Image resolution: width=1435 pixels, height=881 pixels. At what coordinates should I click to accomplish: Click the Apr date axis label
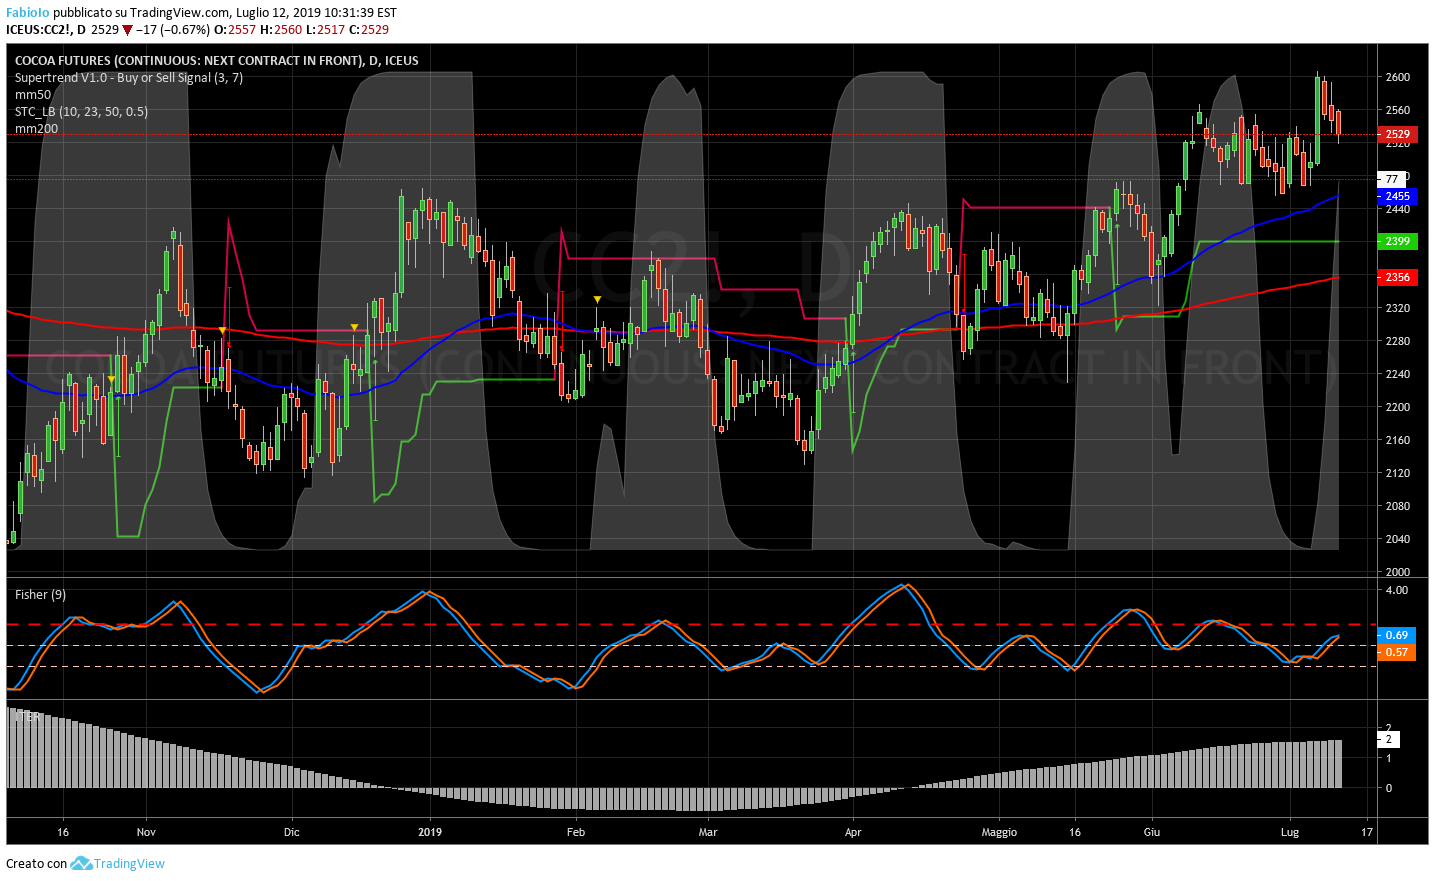tap(853, 832)
